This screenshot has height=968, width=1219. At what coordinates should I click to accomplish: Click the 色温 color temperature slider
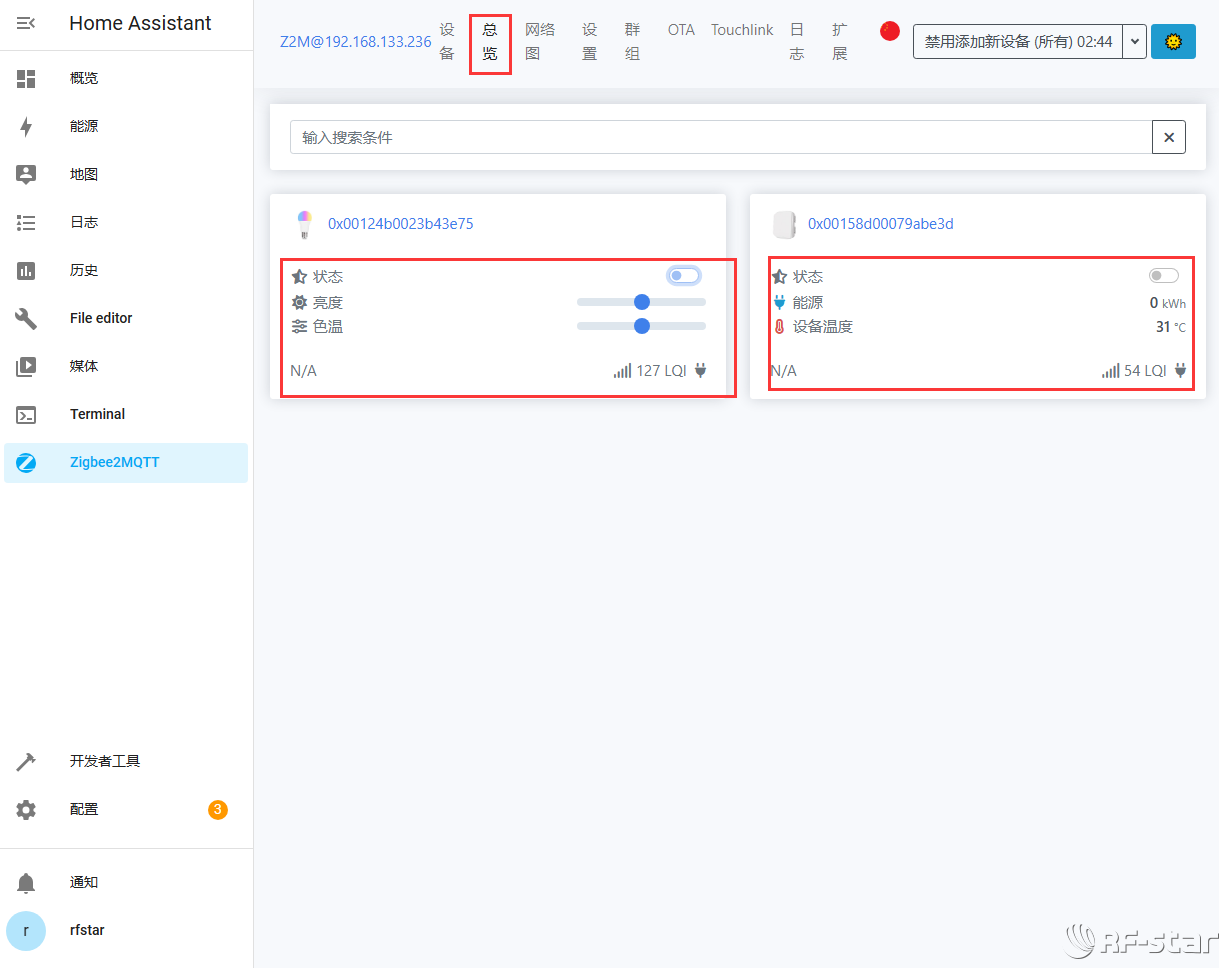(641, 326)
